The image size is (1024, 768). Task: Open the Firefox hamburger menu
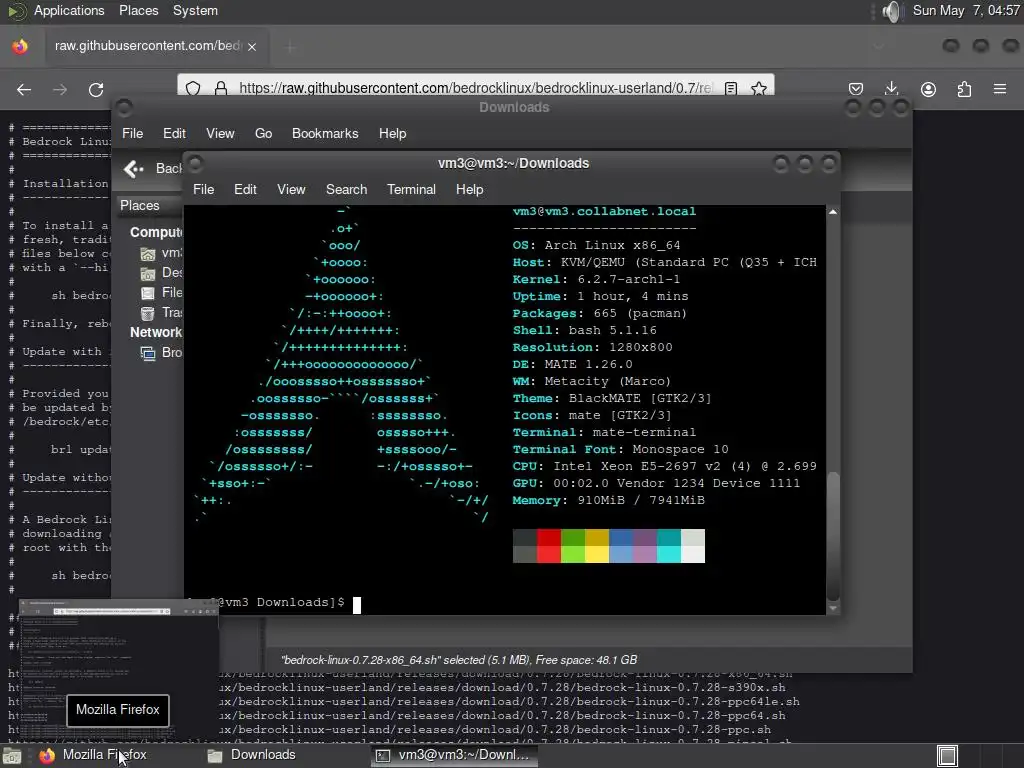tap(1000, 89)
